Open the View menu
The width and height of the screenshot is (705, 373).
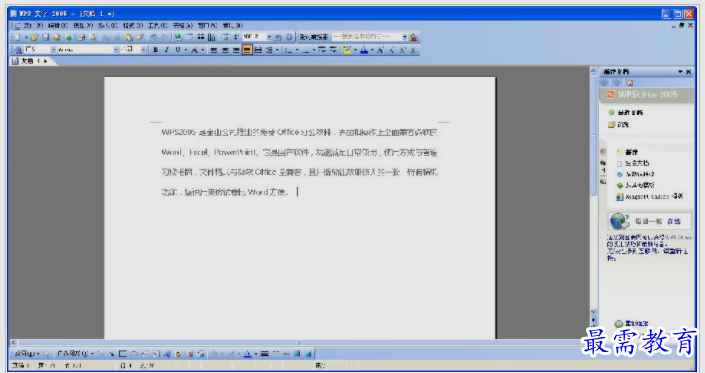(x=83, y=26)
